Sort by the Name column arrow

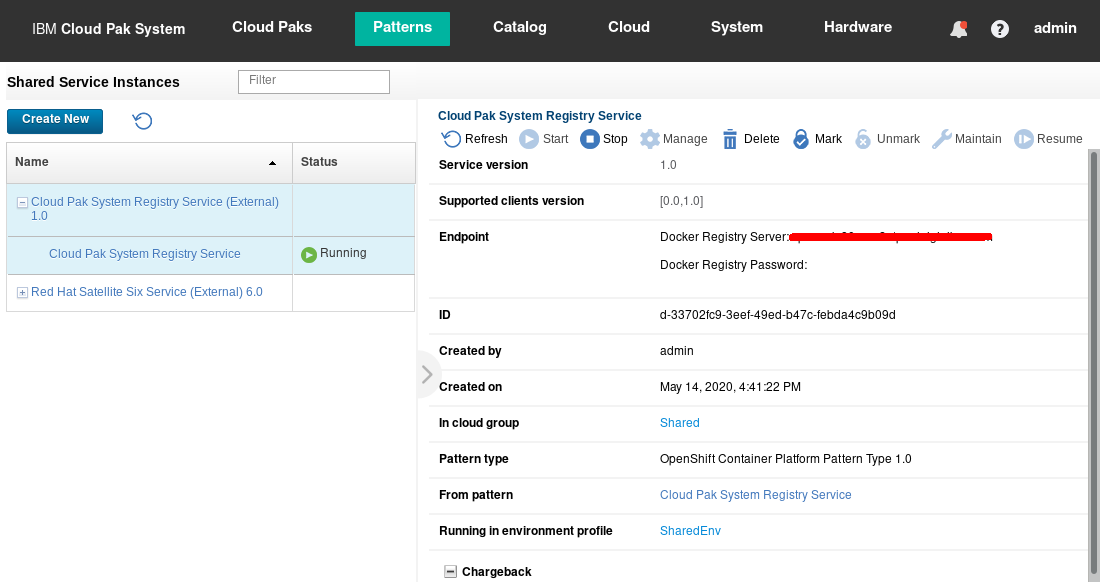tap(272, 163)
